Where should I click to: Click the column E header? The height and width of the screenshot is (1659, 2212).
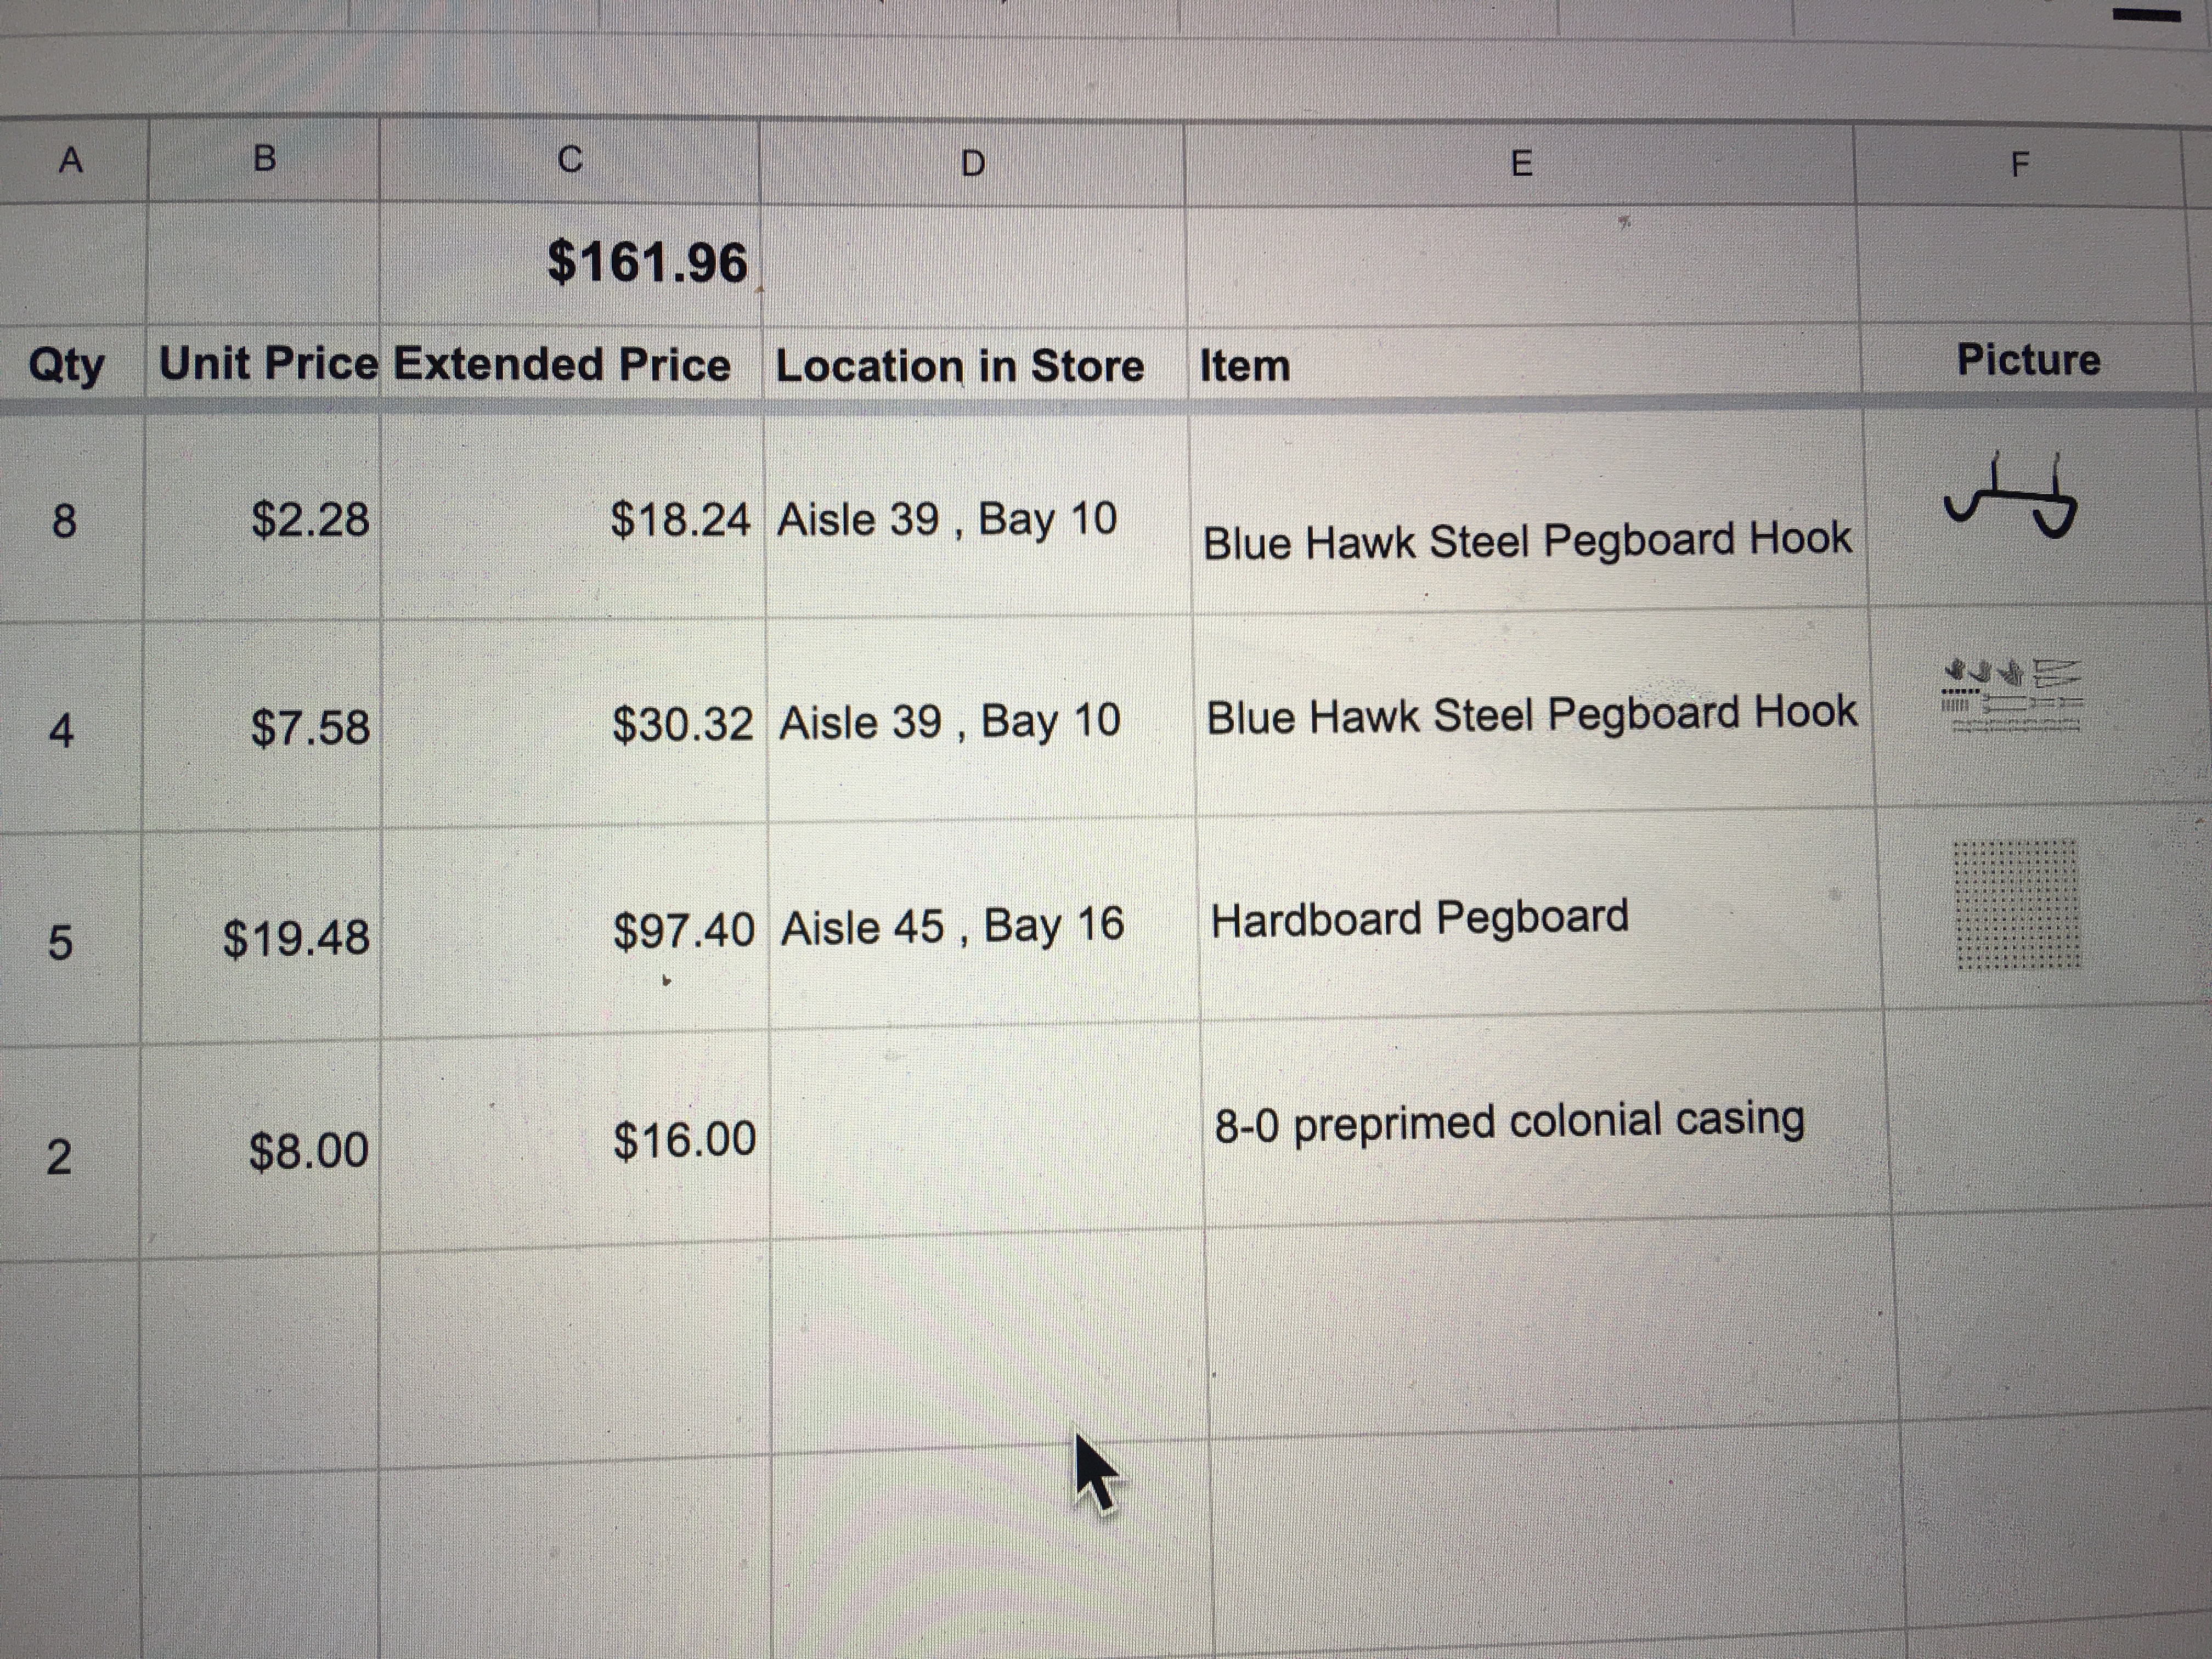pyautogui.click(x=1520, y=163)
